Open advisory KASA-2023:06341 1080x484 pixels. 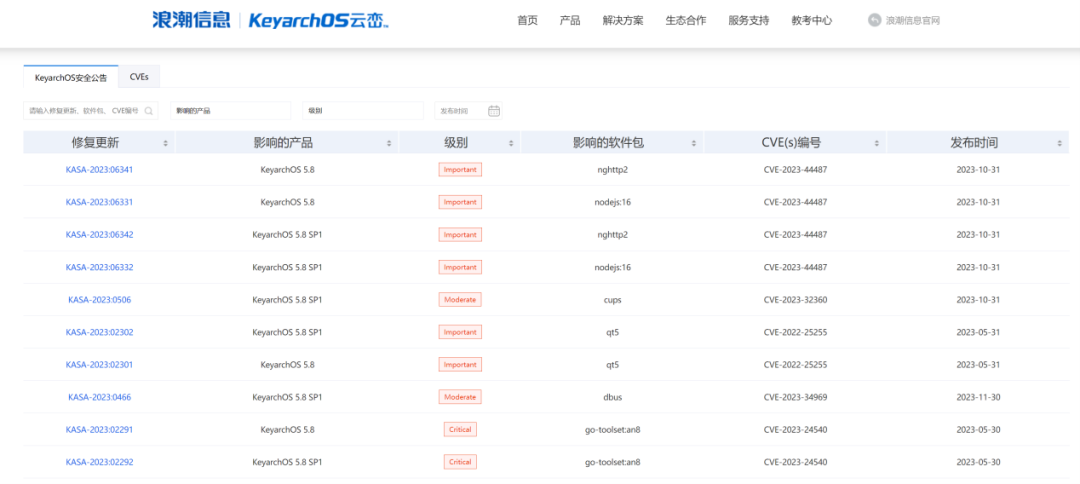point(99,169)
